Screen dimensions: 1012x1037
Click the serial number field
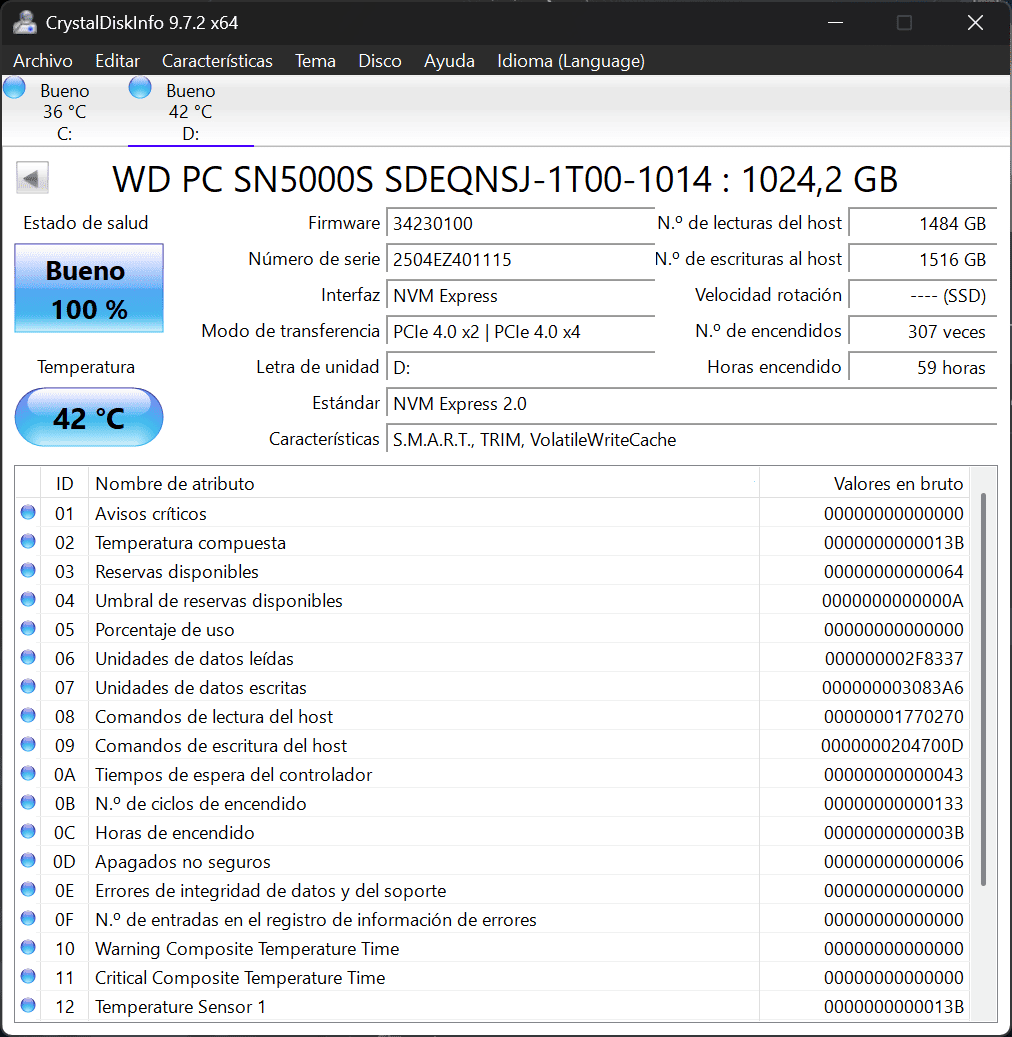tap(520, 260)
